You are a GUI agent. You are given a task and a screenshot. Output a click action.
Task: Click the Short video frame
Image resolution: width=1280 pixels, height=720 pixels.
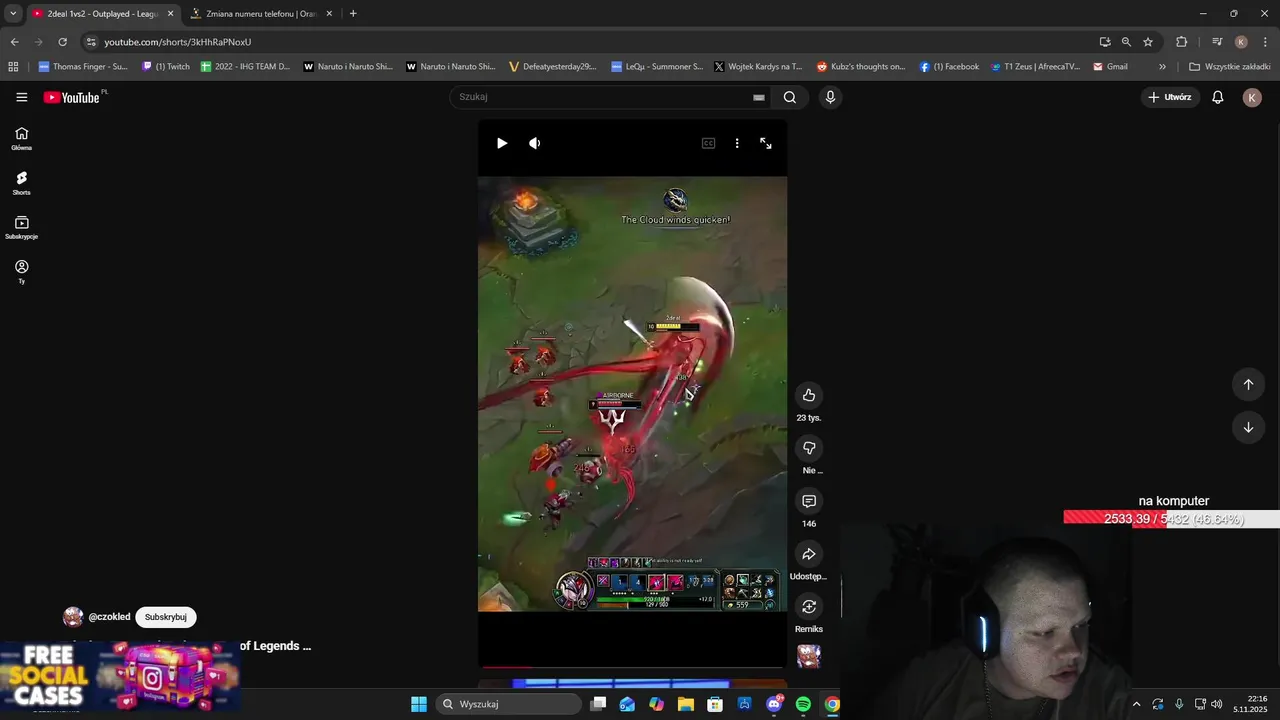click(632, 393)
